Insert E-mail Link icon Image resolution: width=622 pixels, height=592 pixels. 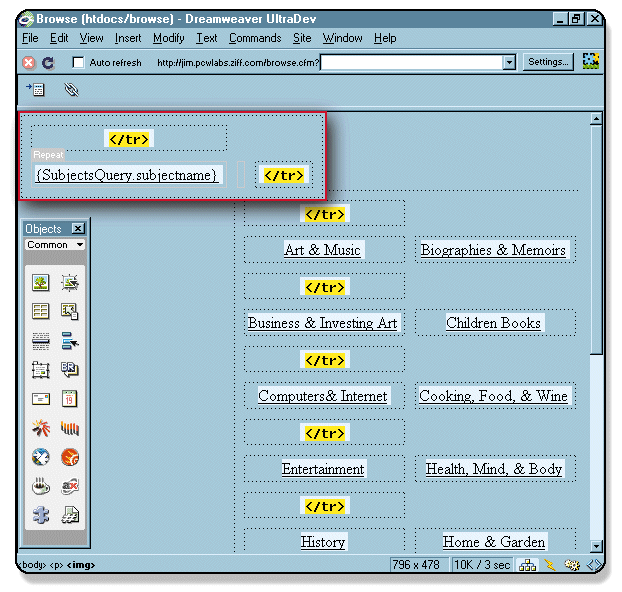pos(40,399)
